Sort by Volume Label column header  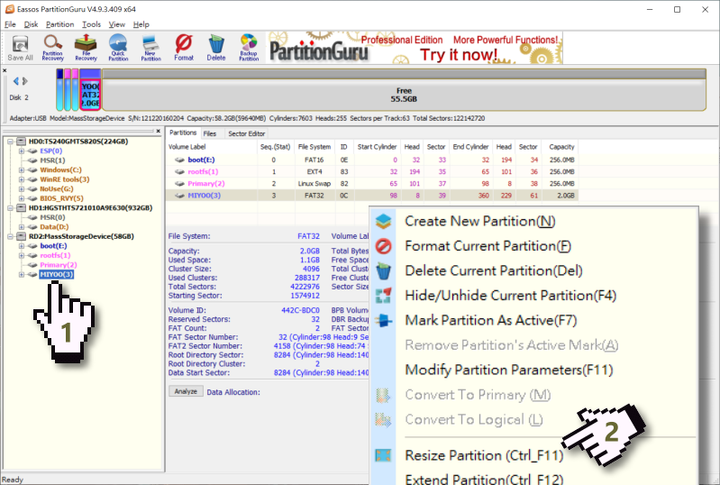tap(212, 147)
